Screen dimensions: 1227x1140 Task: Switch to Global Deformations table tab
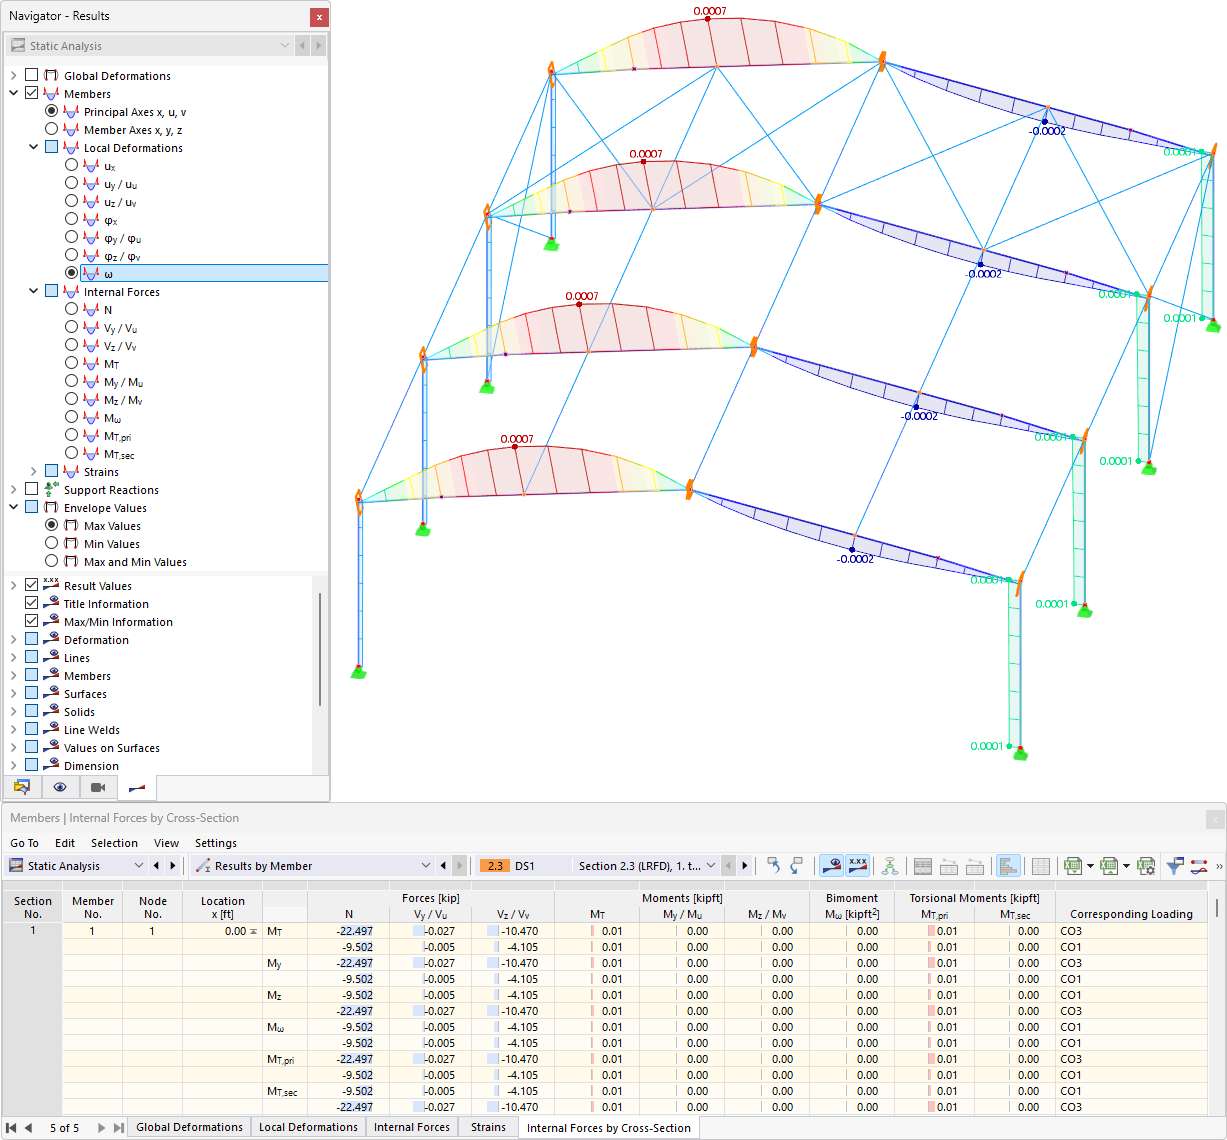(190, 1128)
